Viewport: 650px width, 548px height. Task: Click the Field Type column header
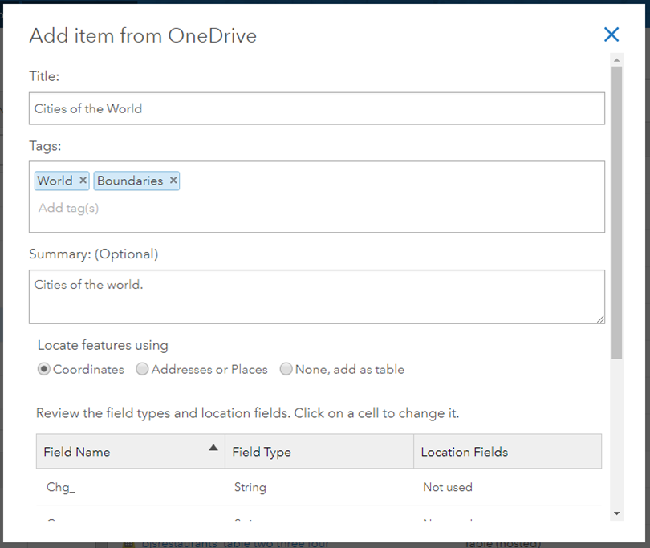click(x=262, y=452)
